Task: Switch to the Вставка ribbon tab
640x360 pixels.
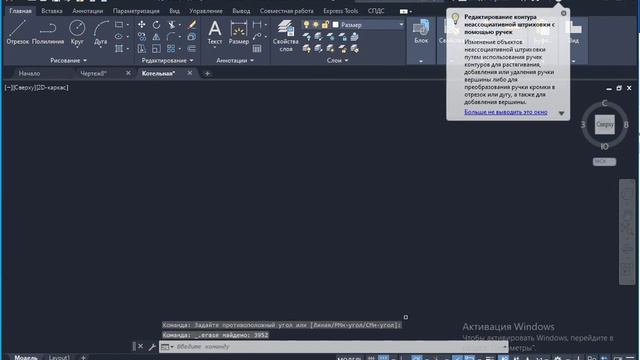Action: click(x=52, y=11)
